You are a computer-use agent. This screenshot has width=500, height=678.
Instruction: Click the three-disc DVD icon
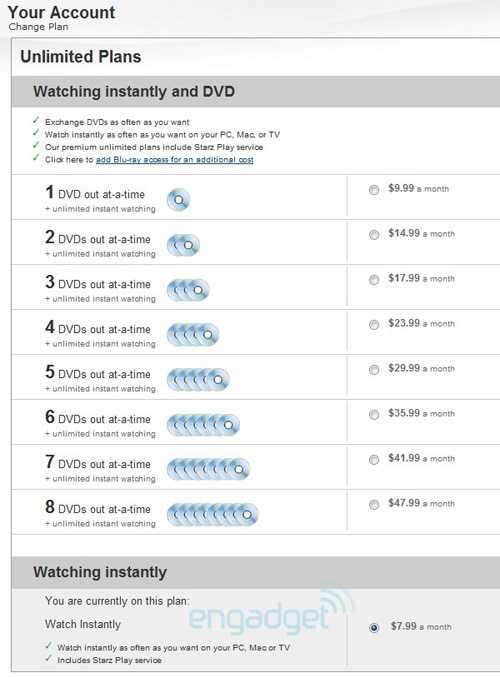(188, 290)
